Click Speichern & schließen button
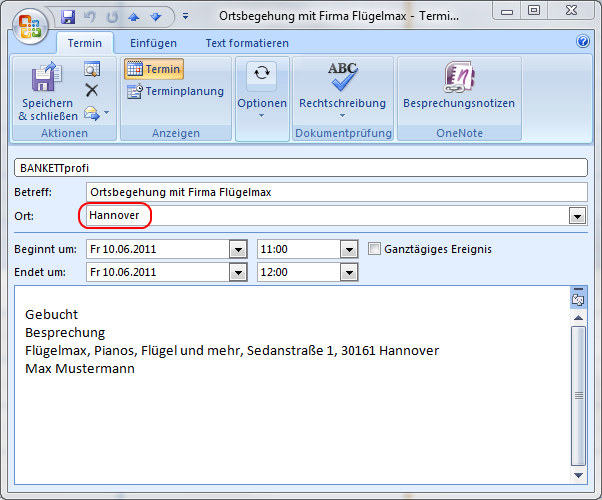Viewport: 602px width, 500px height. [47, 91]
